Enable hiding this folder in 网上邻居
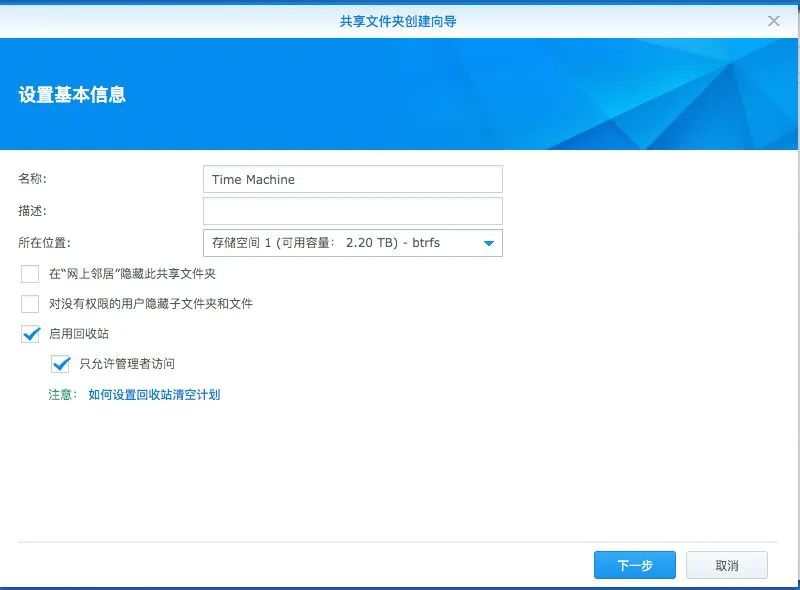This screenshot has height=590, width=800. [29, 271]
